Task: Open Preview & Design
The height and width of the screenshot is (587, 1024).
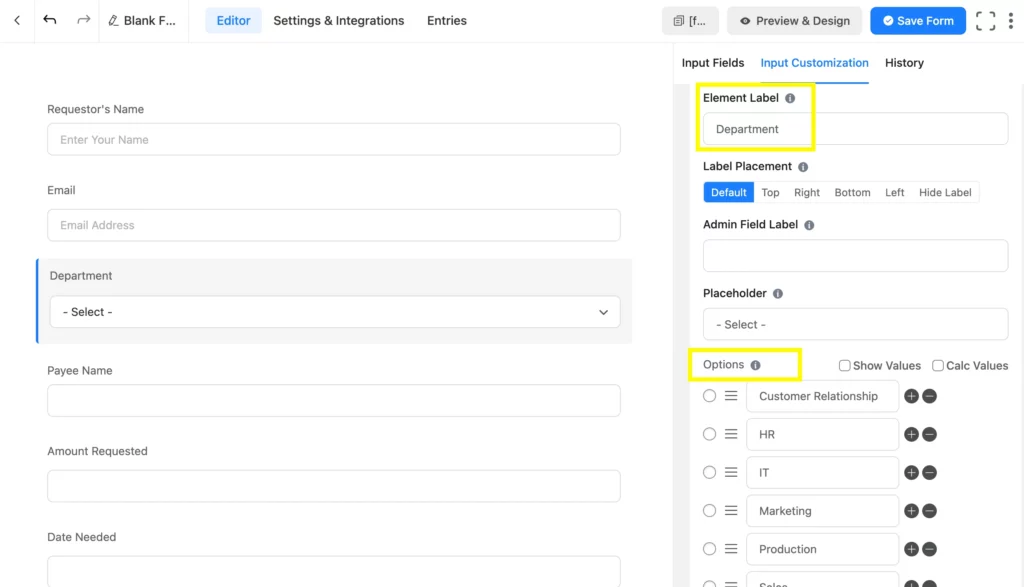Action: coord(794,20)
